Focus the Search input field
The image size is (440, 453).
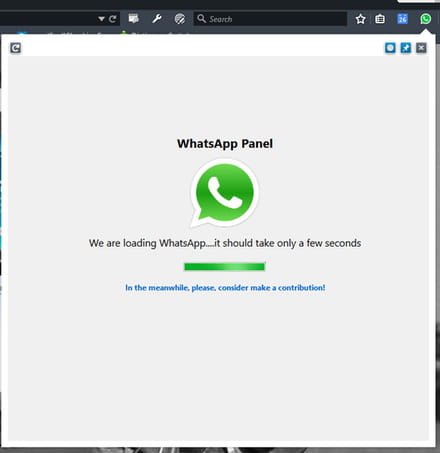pyautogui.click(x=270, y=19)
